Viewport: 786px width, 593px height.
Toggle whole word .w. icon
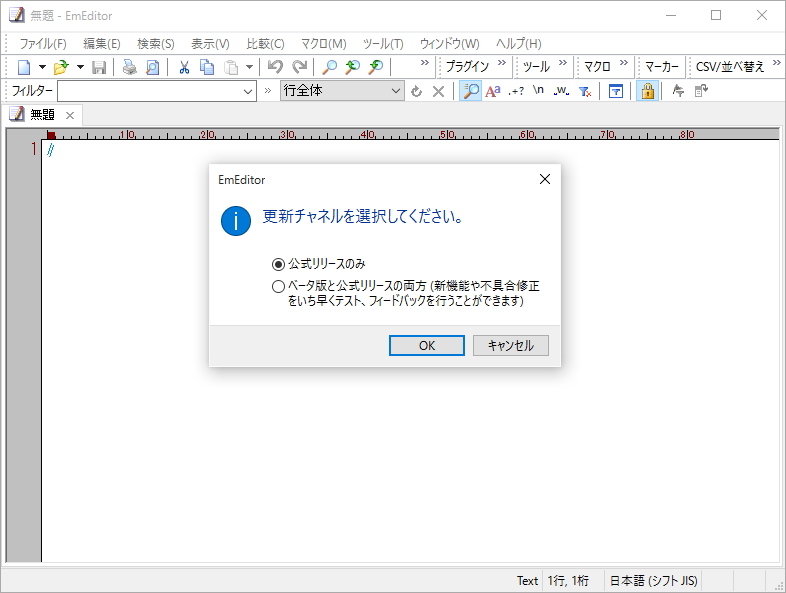561,91
